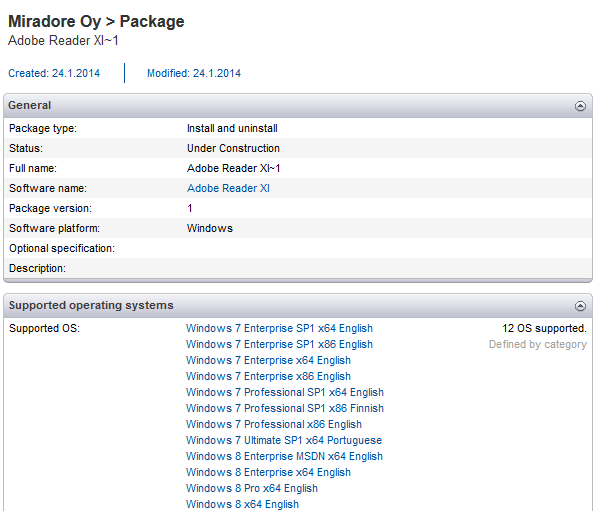
Task: Open Windows 7 Enterprise SP1 x64 English
Action: (x=279, y=328)
